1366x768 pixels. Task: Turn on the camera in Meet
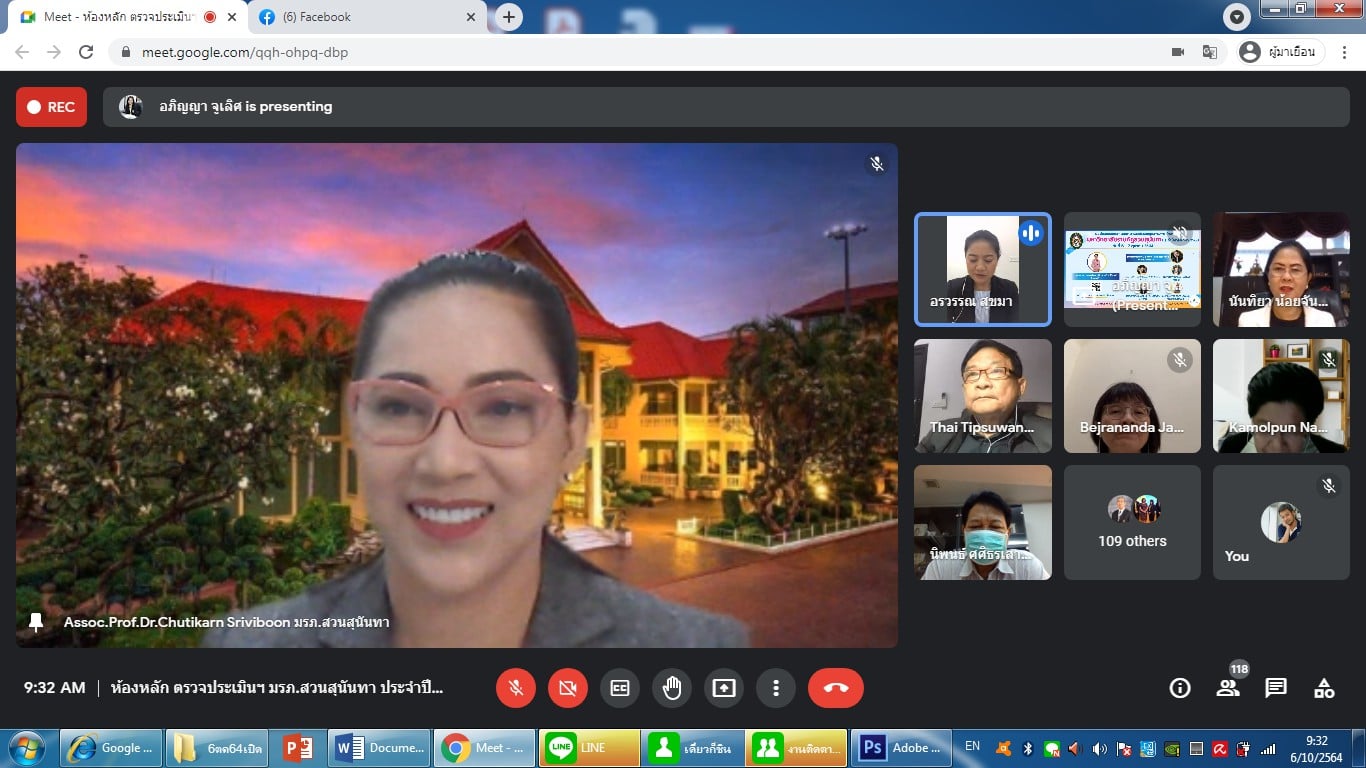pos(568,688)
